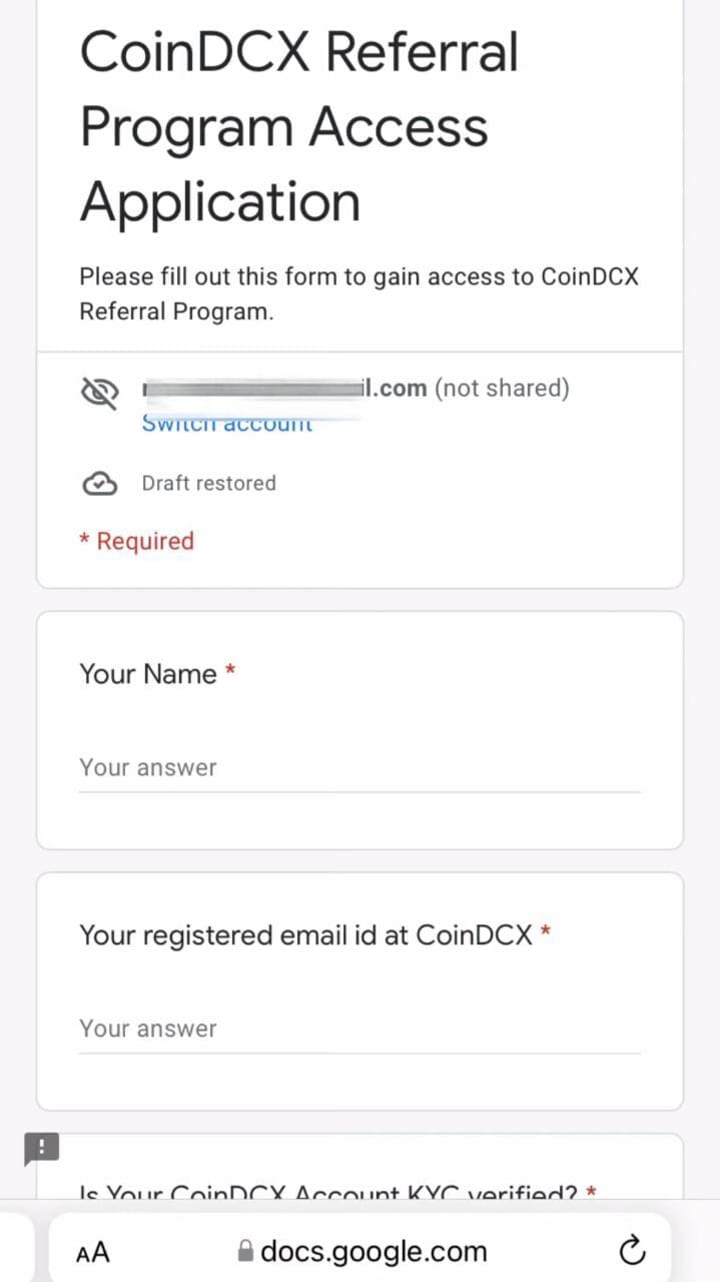Click the Draft restored cloud icon

[x=99, y=484]
